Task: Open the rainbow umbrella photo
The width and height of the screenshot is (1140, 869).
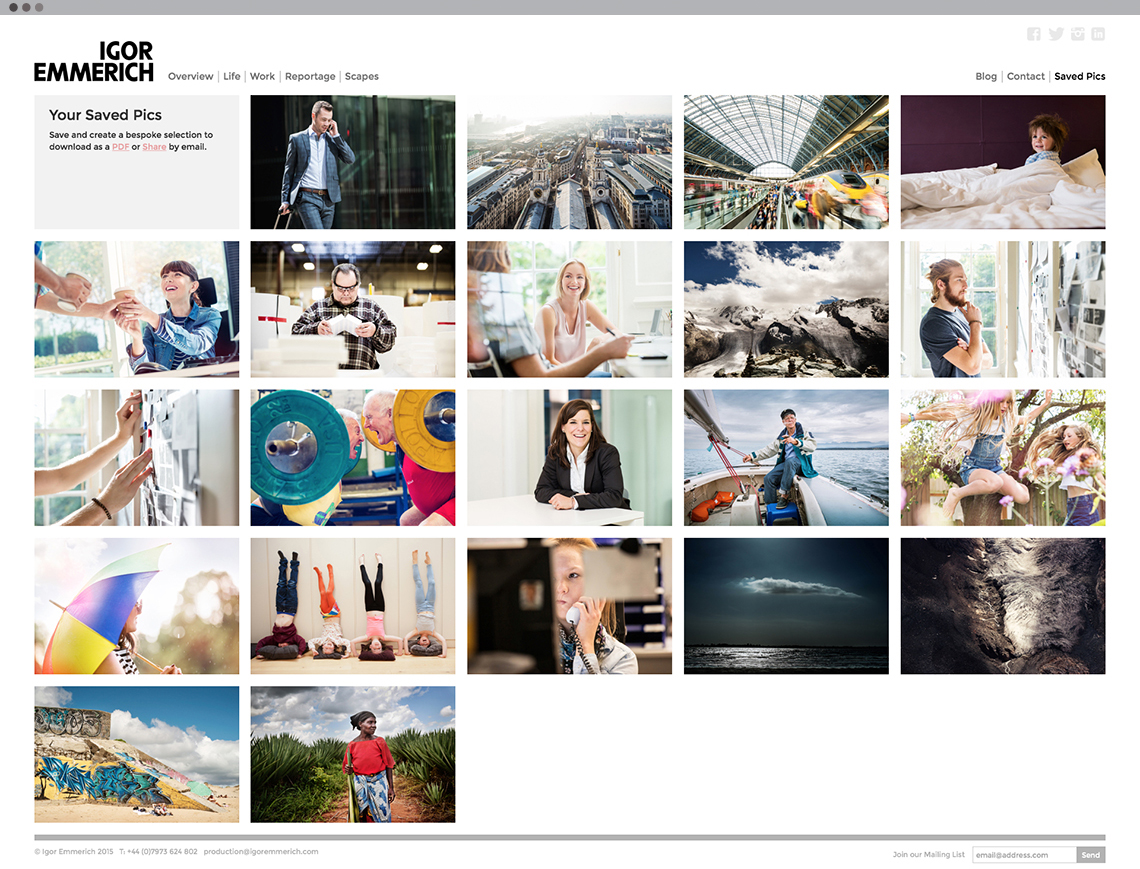Action: (137, 606)
